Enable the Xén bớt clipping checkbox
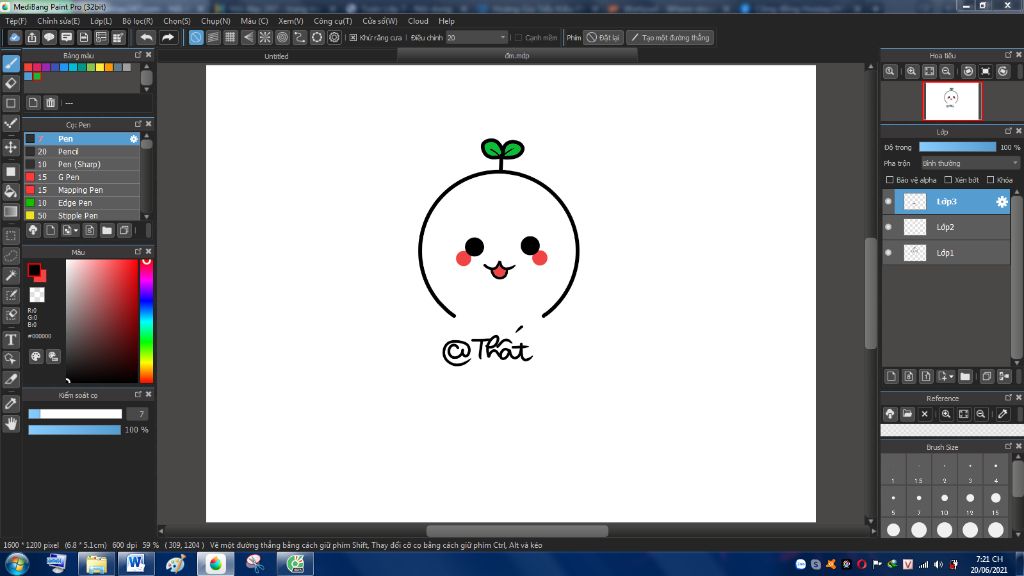 tap(948, 180)
